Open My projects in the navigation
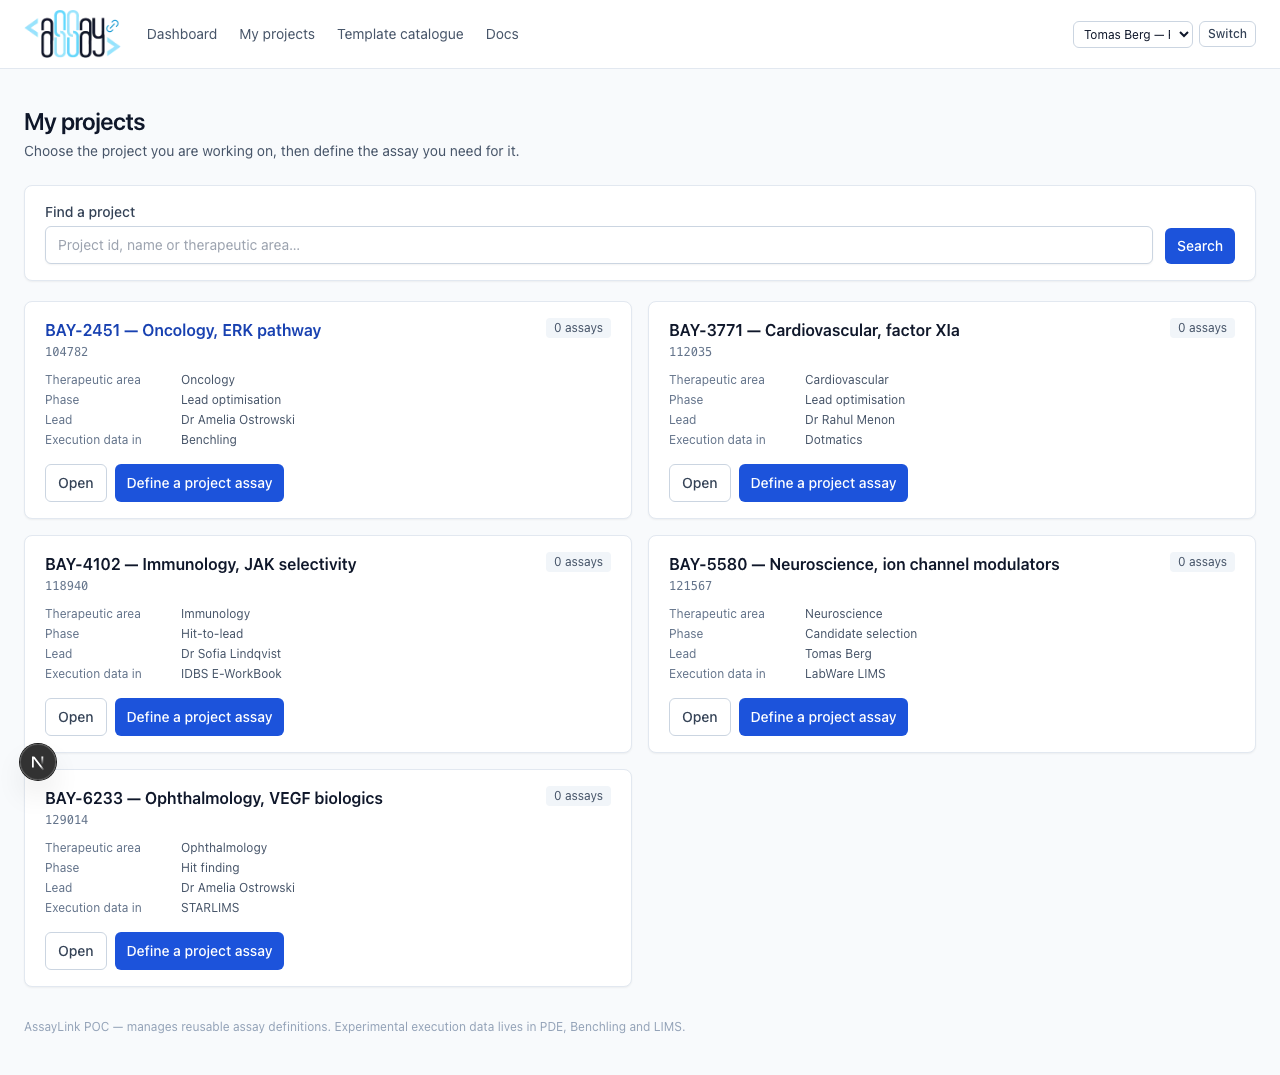Image resolution: width=1280 pixels, height=1075 pixels. point(277,34)
